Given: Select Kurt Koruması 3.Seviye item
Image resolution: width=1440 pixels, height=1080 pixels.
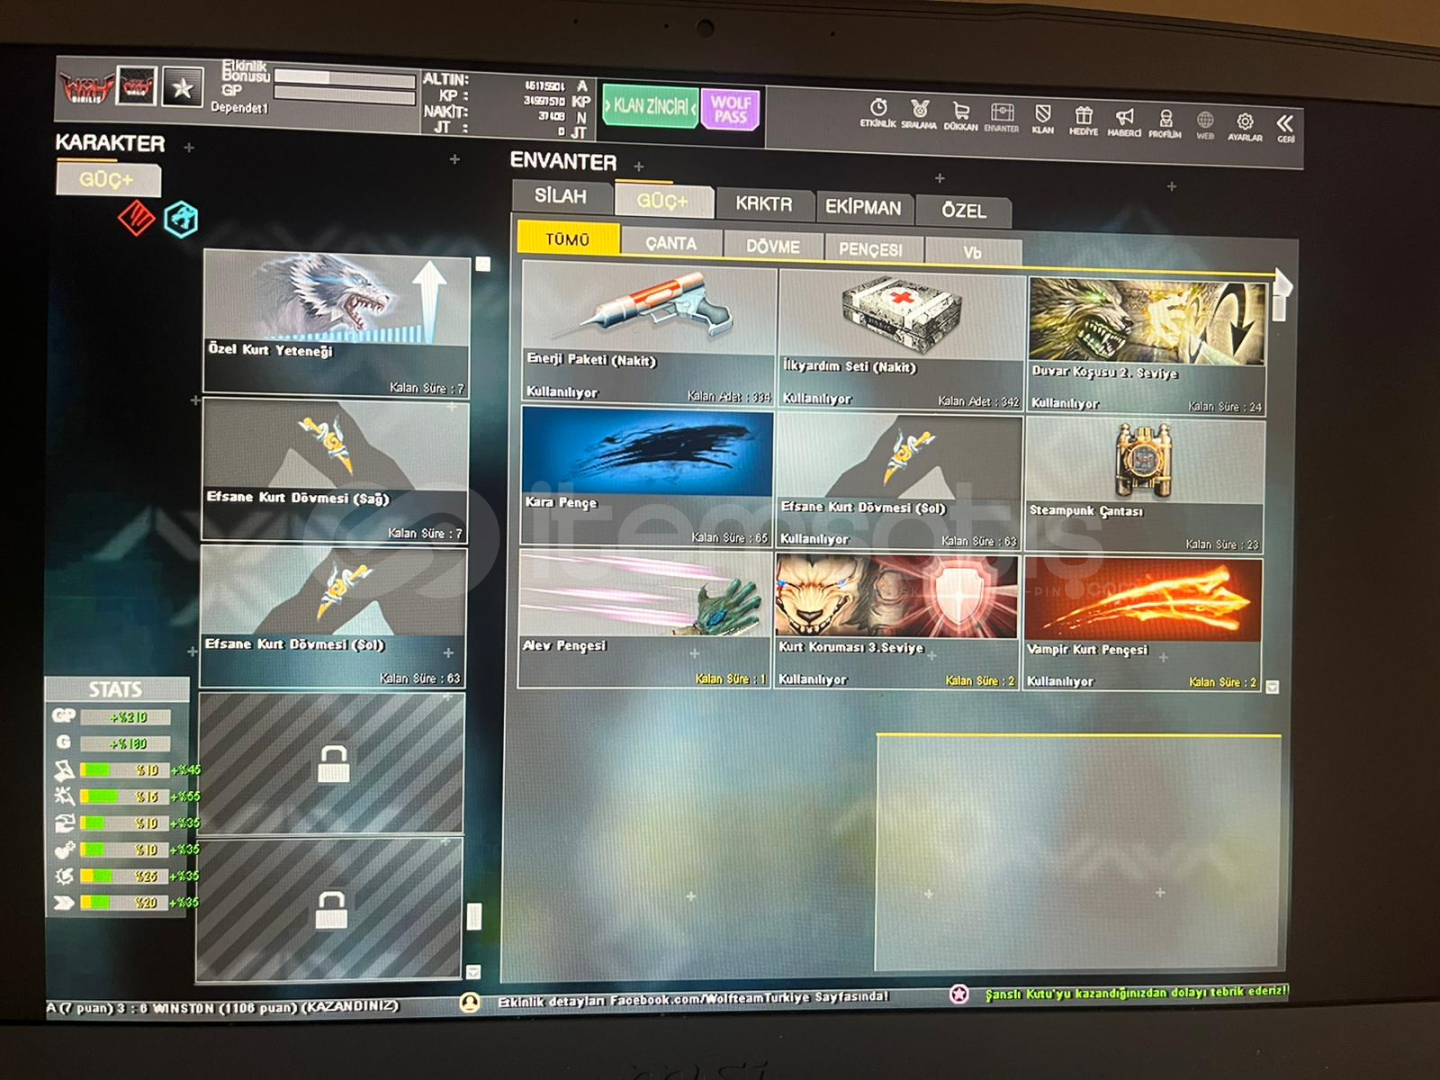Looking at the screenshot, I should (x=898, y=622).
